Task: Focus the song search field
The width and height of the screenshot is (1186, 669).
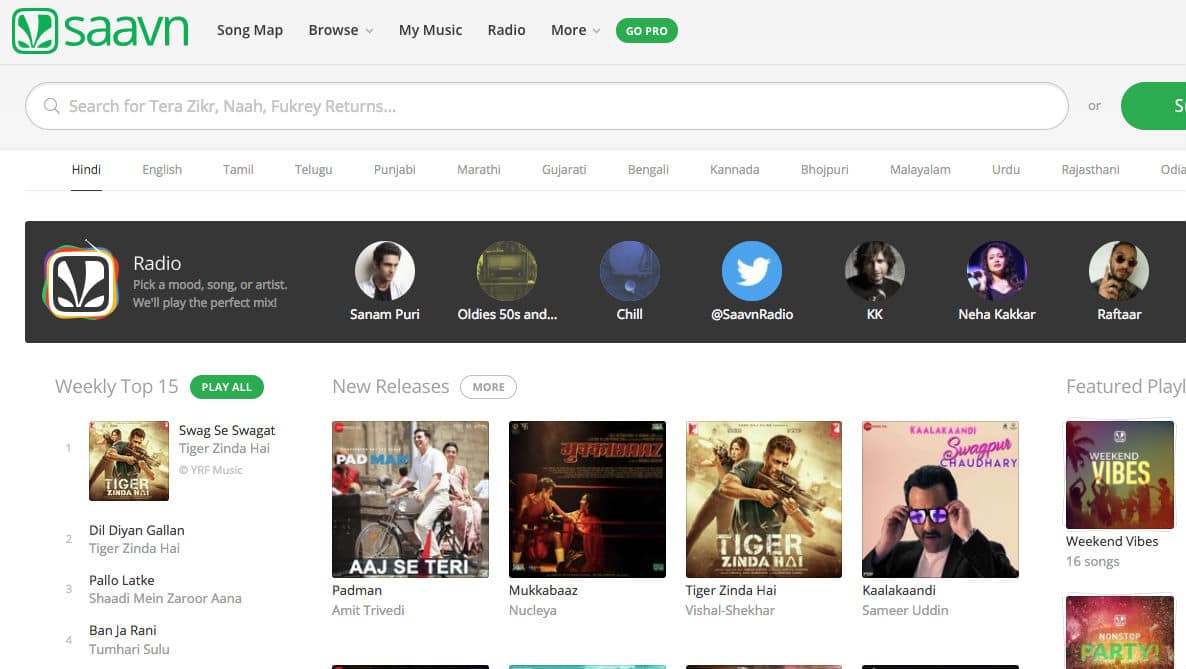Action: 547,106
